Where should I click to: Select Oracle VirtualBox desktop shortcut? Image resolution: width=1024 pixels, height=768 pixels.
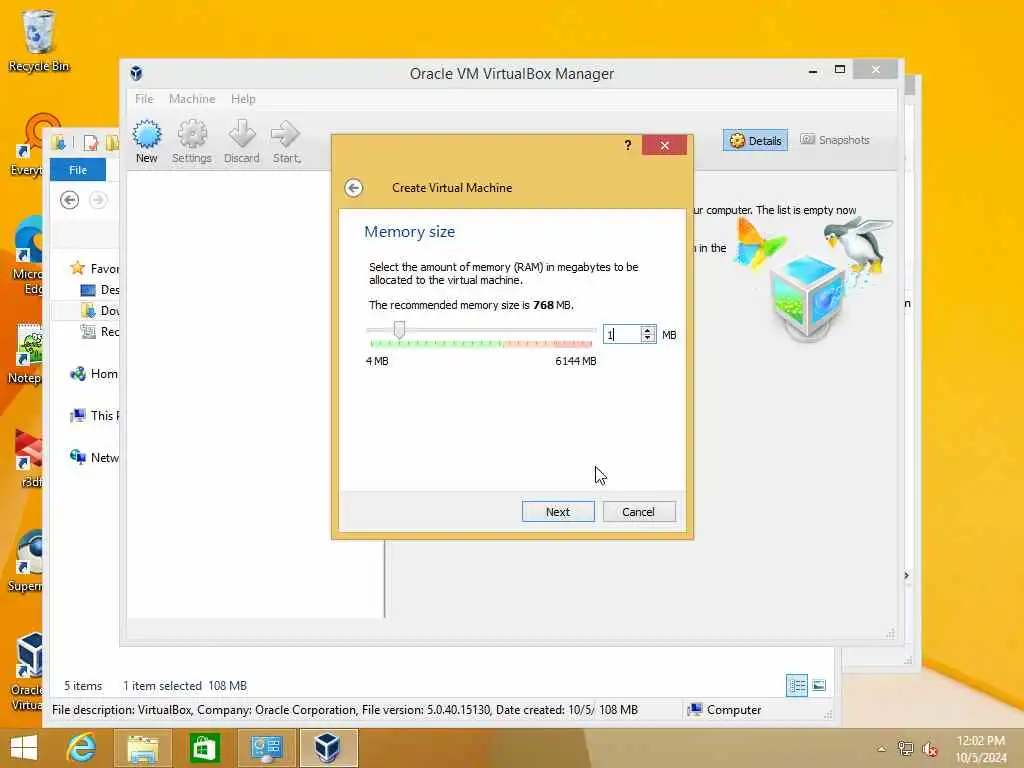(x=27, y=671)
